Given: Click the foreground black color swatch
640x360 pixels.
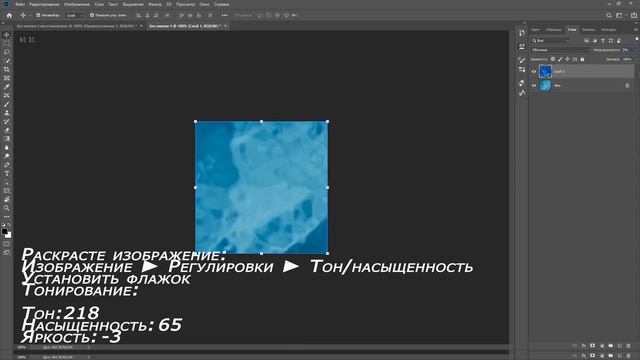Looking at the screenshot, I should (x=4, y=231).
